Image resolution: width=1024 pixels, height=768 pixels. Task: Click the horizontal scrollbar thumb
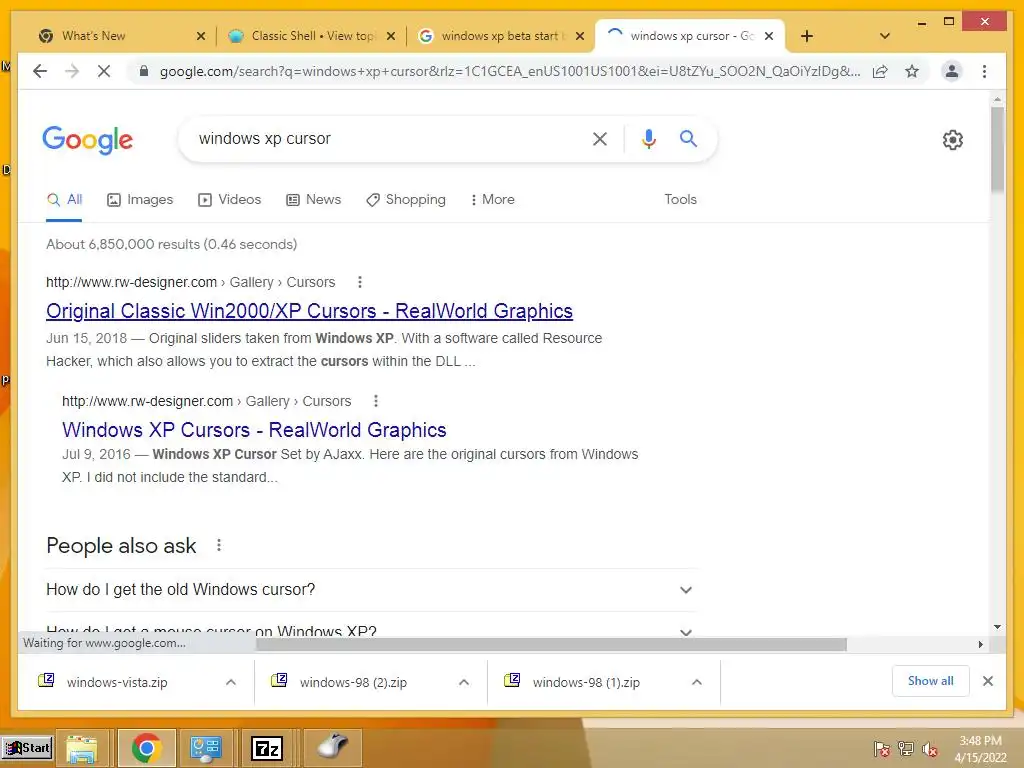point(551,645)
